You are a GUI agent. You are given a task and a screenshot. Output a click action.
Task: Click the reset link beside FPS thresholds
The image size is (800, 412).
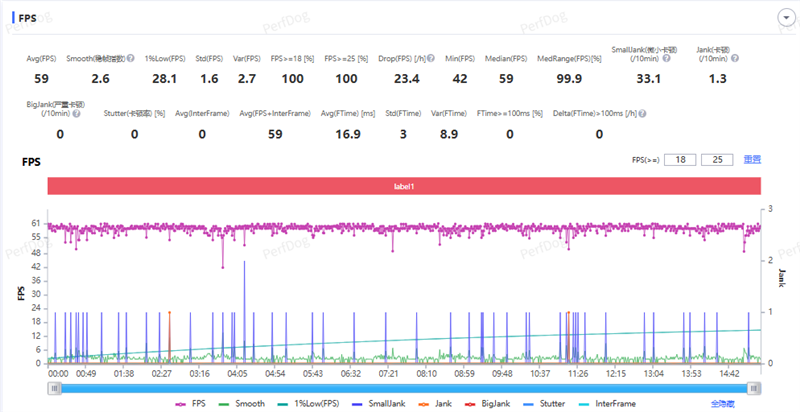coord(752,159)
